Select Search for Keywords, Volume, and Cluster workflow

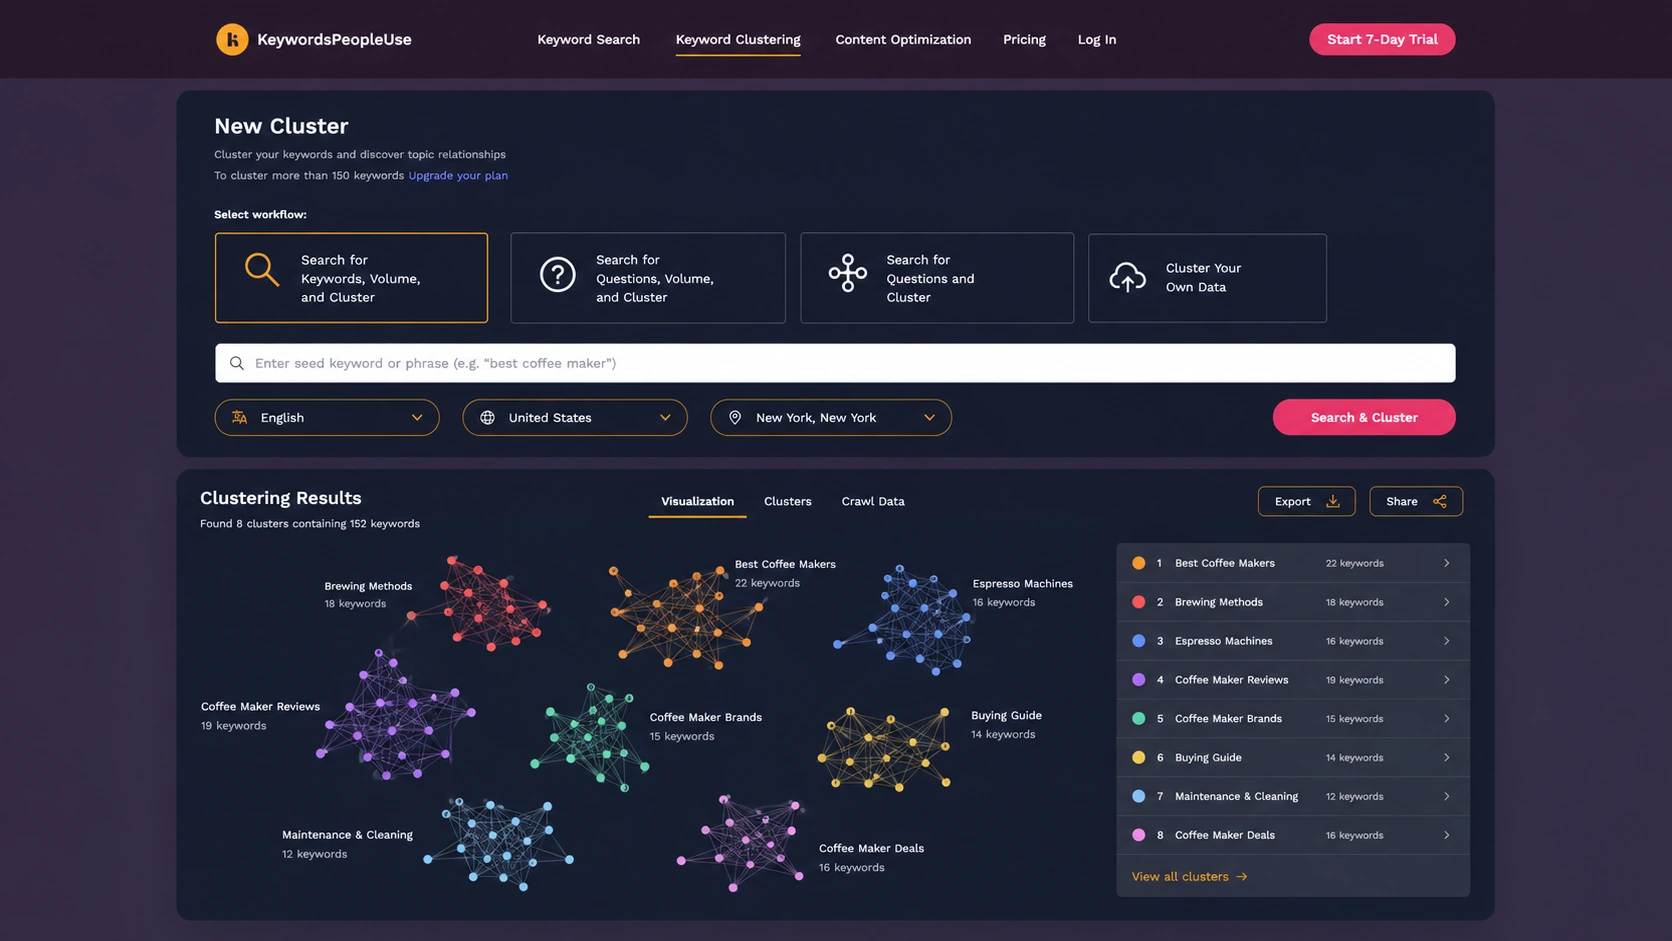[x=351, y=278]
